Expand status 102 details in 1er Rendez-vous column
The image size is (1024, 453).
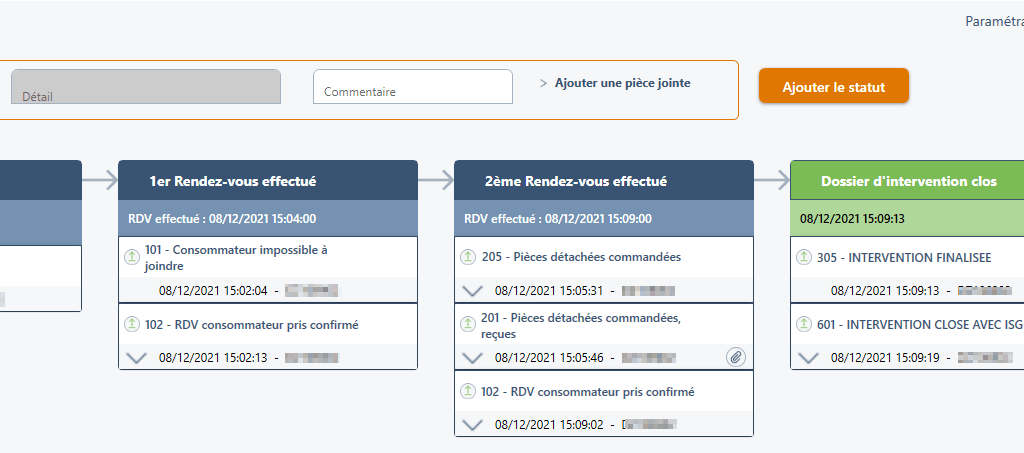[138, 358]
